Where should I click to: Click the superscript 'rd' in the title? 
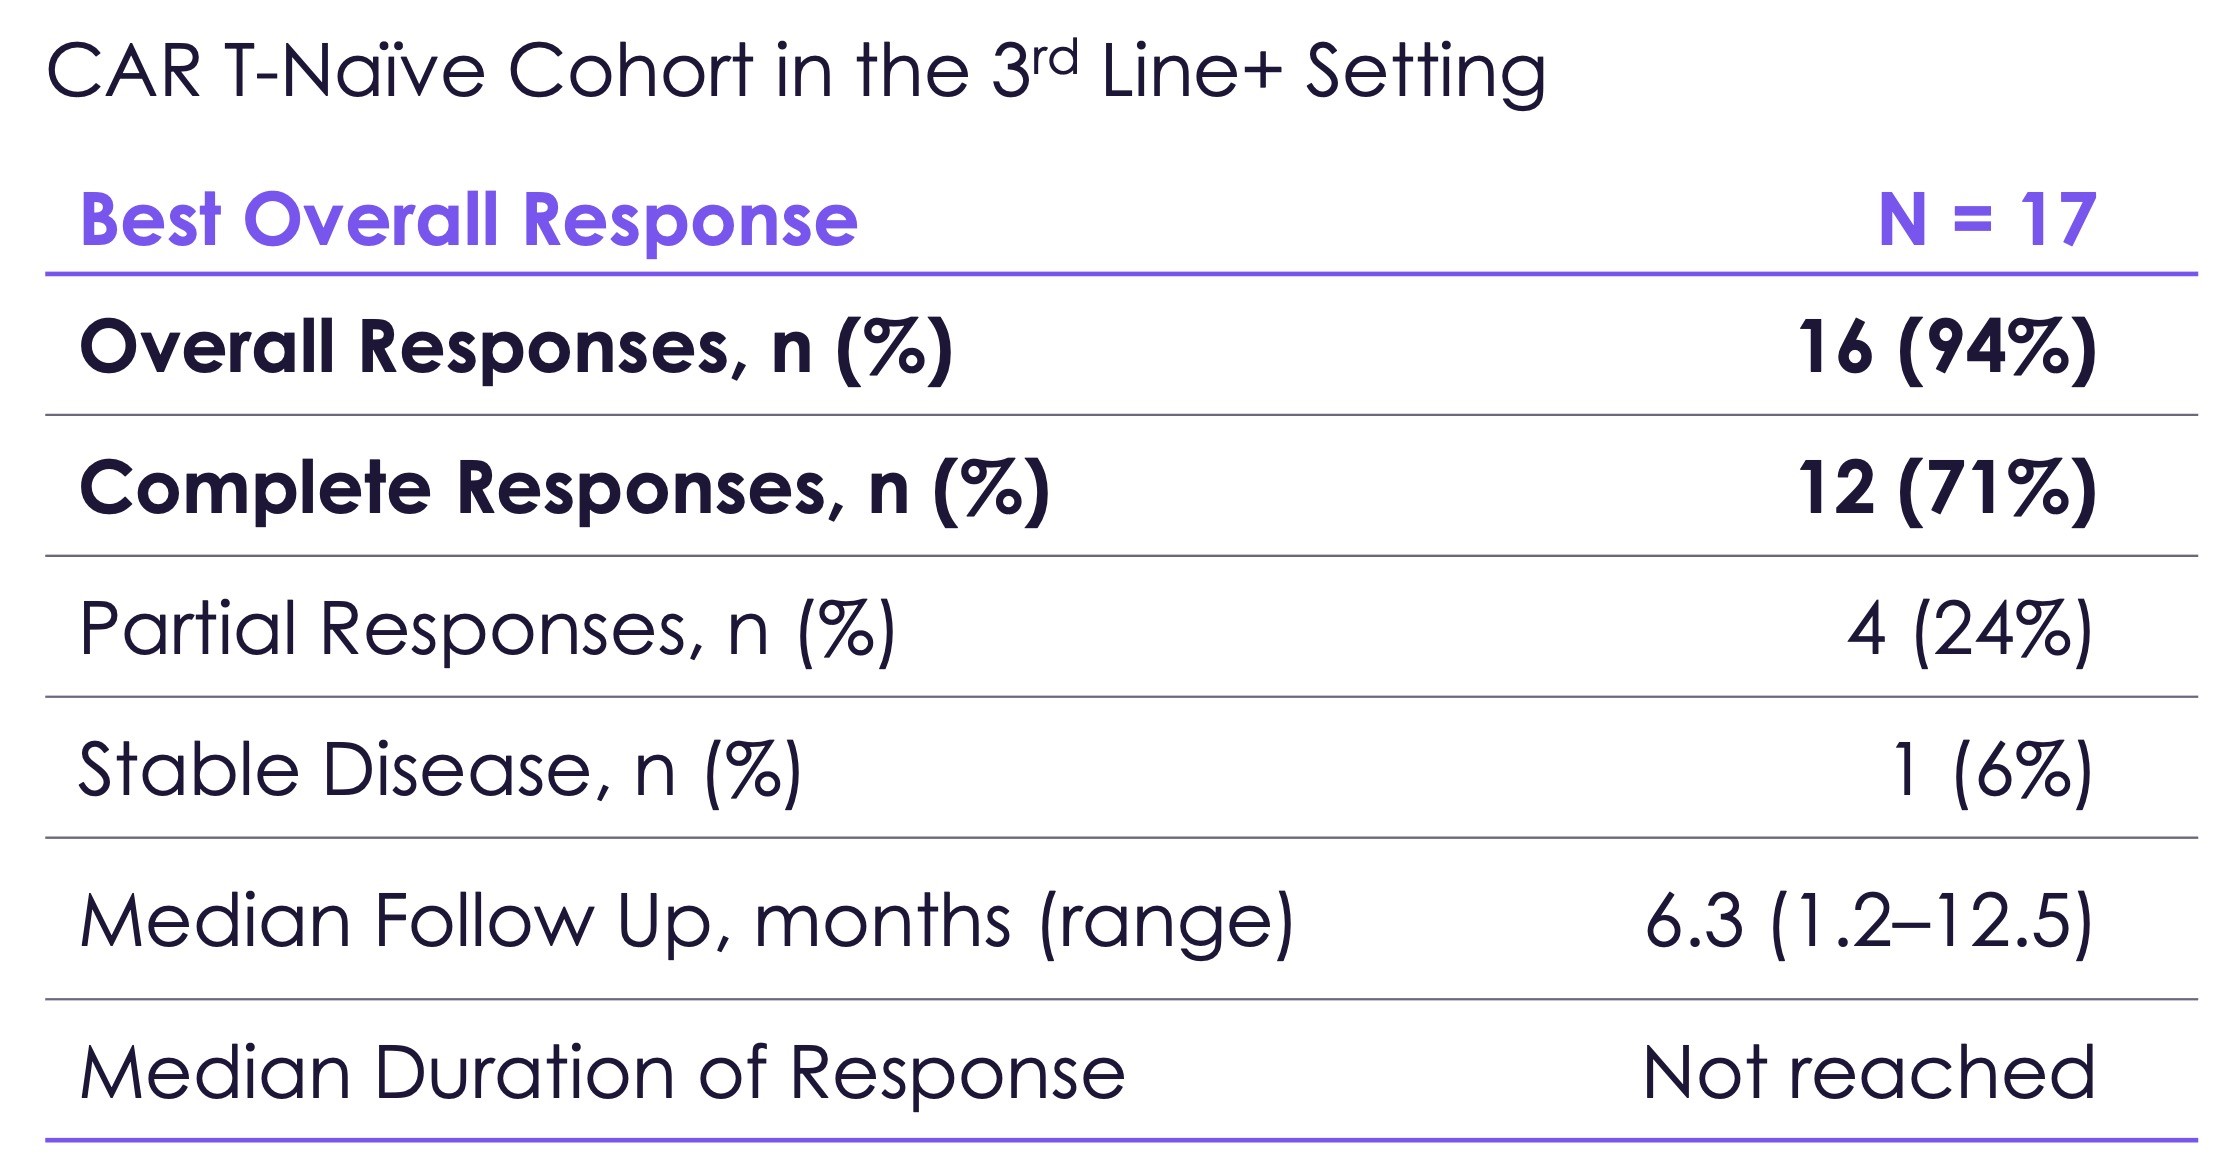click(x=1055, y=58)
